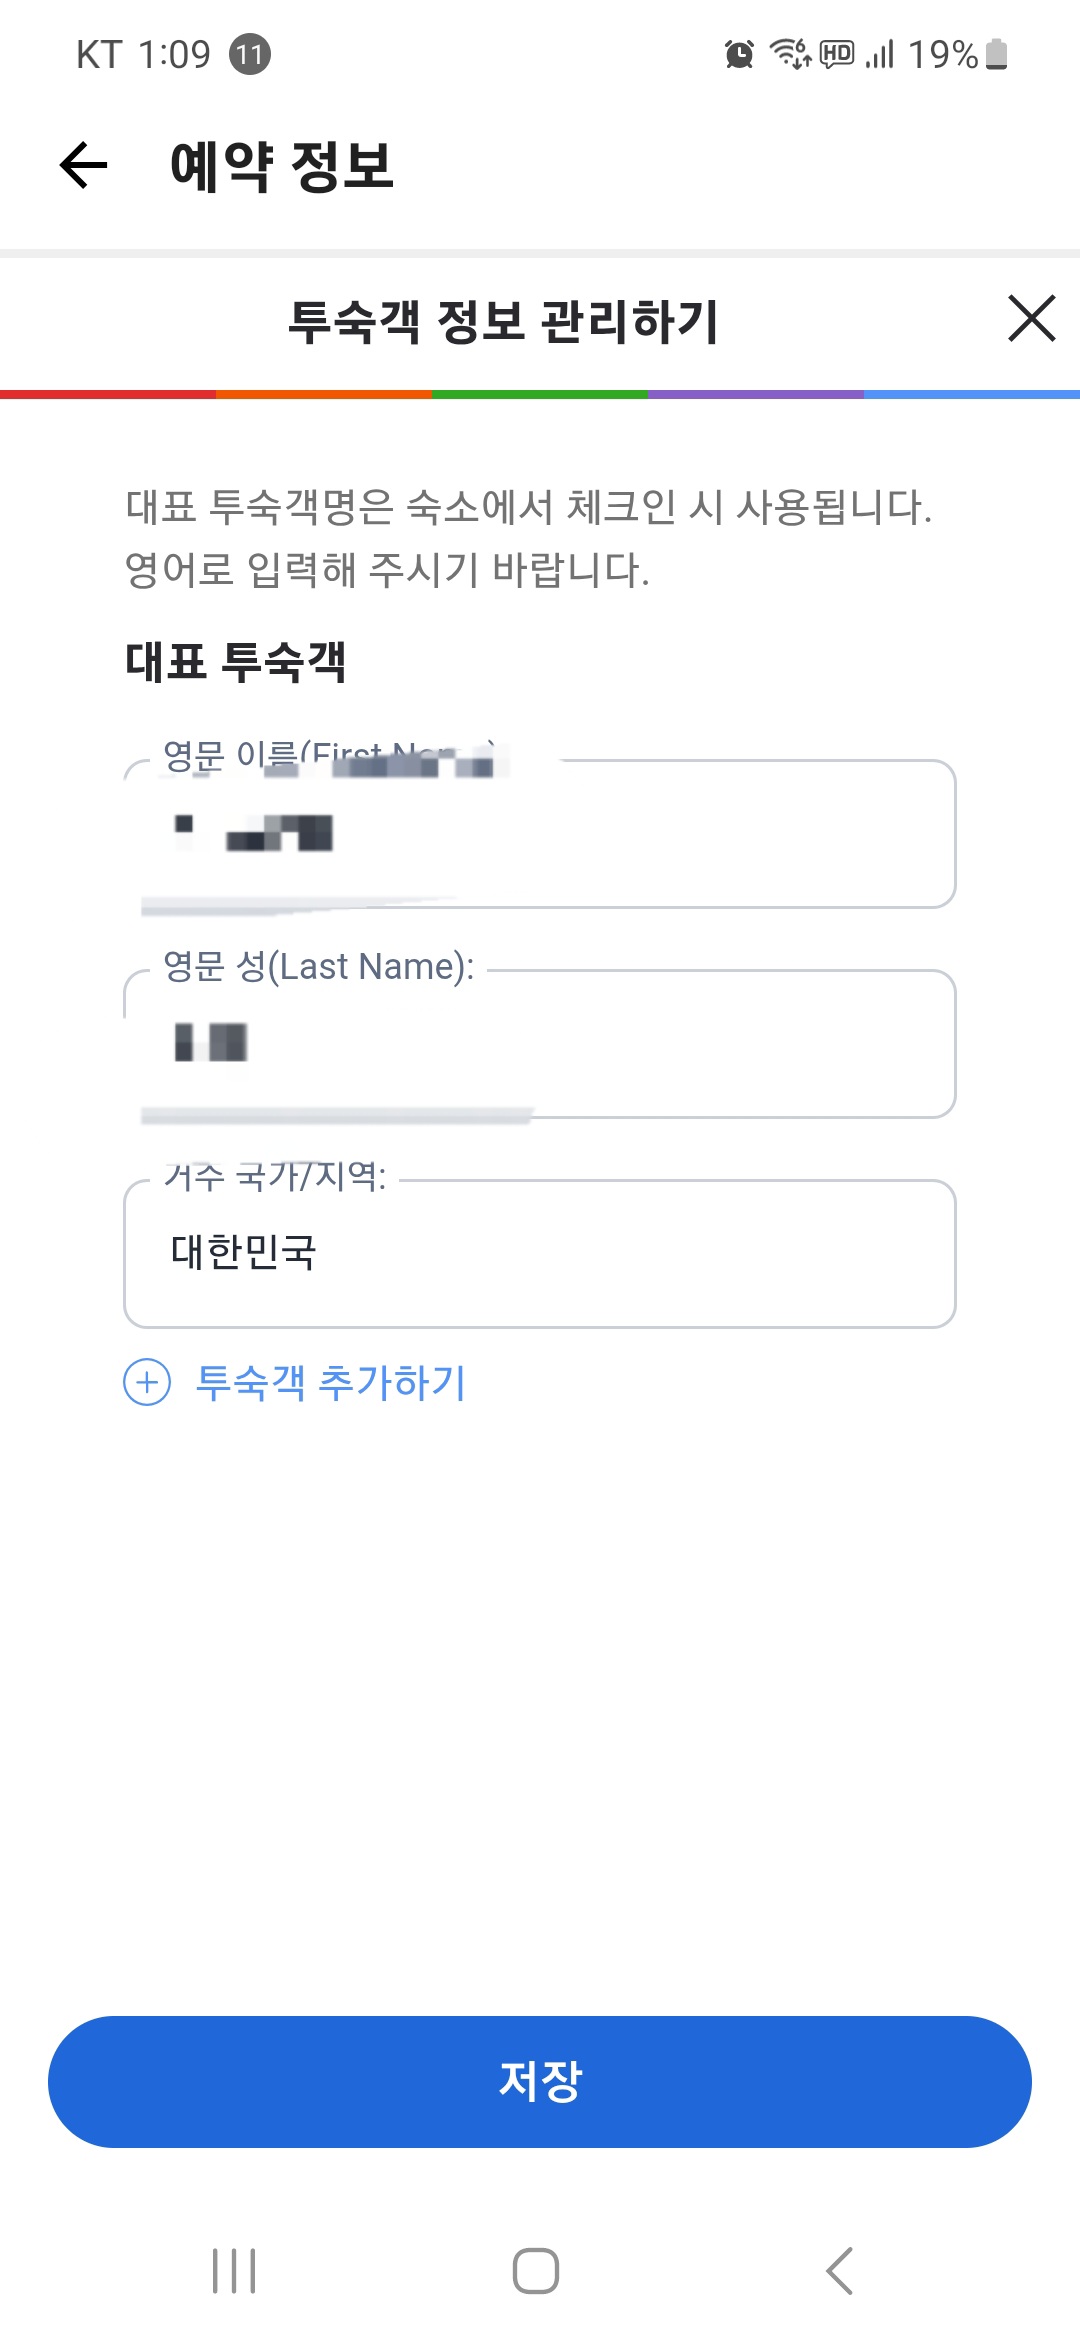Tap the 투숙객 추가하기 link
The image size is (1080, 2340).
(x=331, y=1383)
